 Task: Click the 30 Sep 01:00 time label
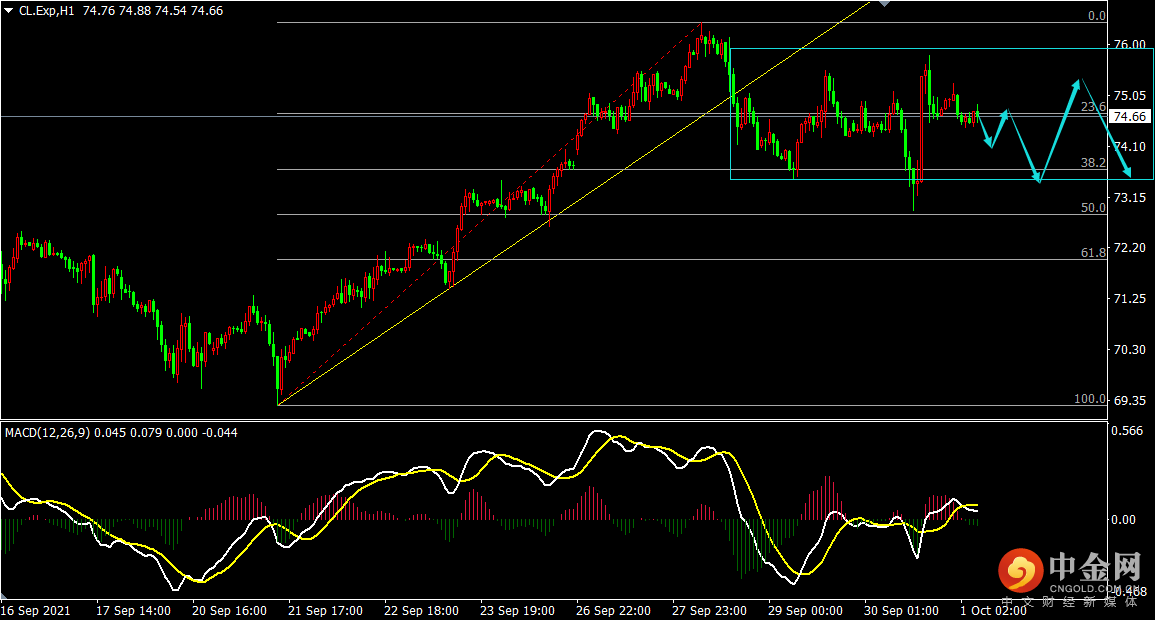pyautogui.click(x=902, y=611)
